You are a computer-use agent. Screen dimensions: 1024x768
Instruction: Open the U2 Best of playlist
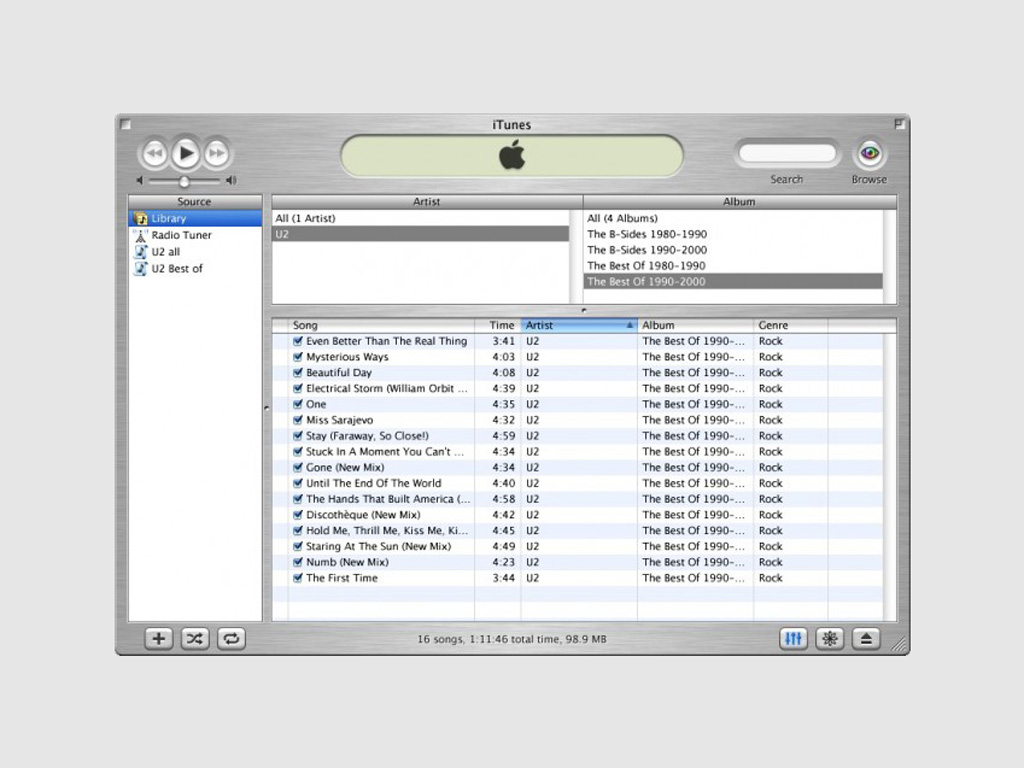[195, 268]
